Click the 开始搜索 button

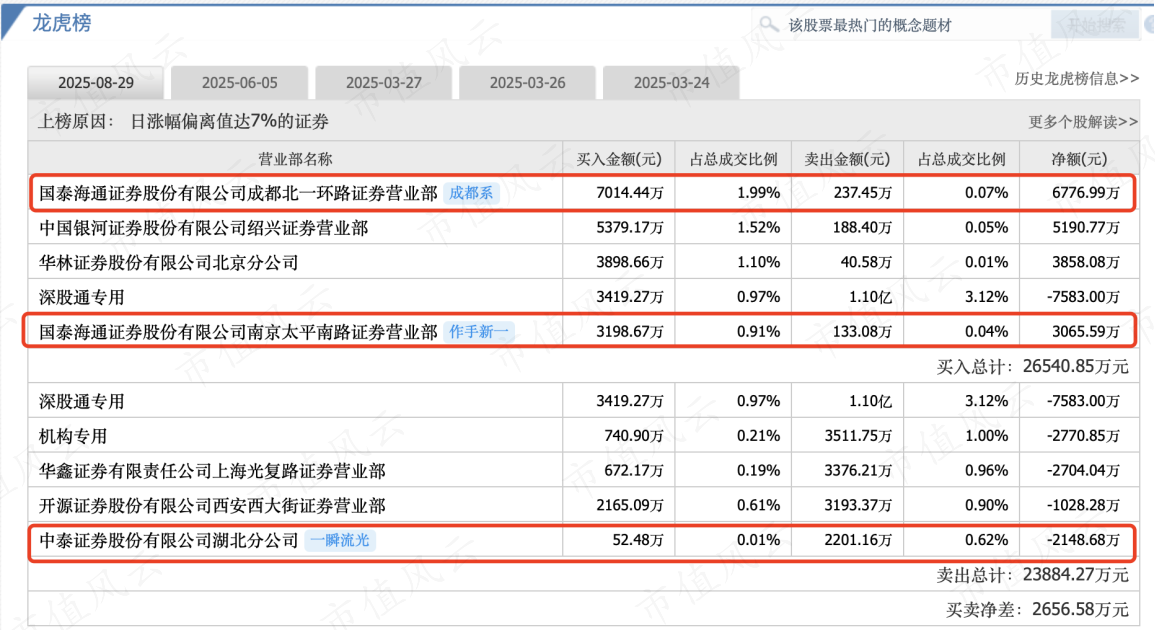point(1095,25)
